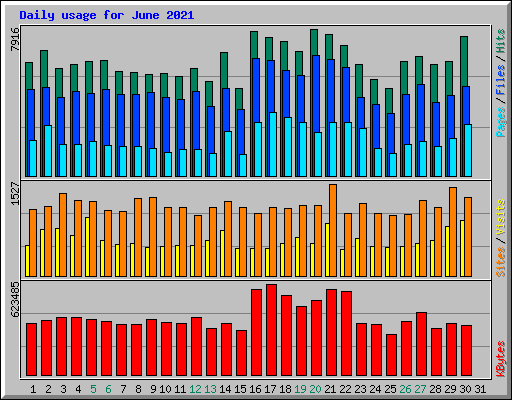Screen dimensions: 512x400
Task: Click the 7916 axis maximum value
Action: (15, 39)
